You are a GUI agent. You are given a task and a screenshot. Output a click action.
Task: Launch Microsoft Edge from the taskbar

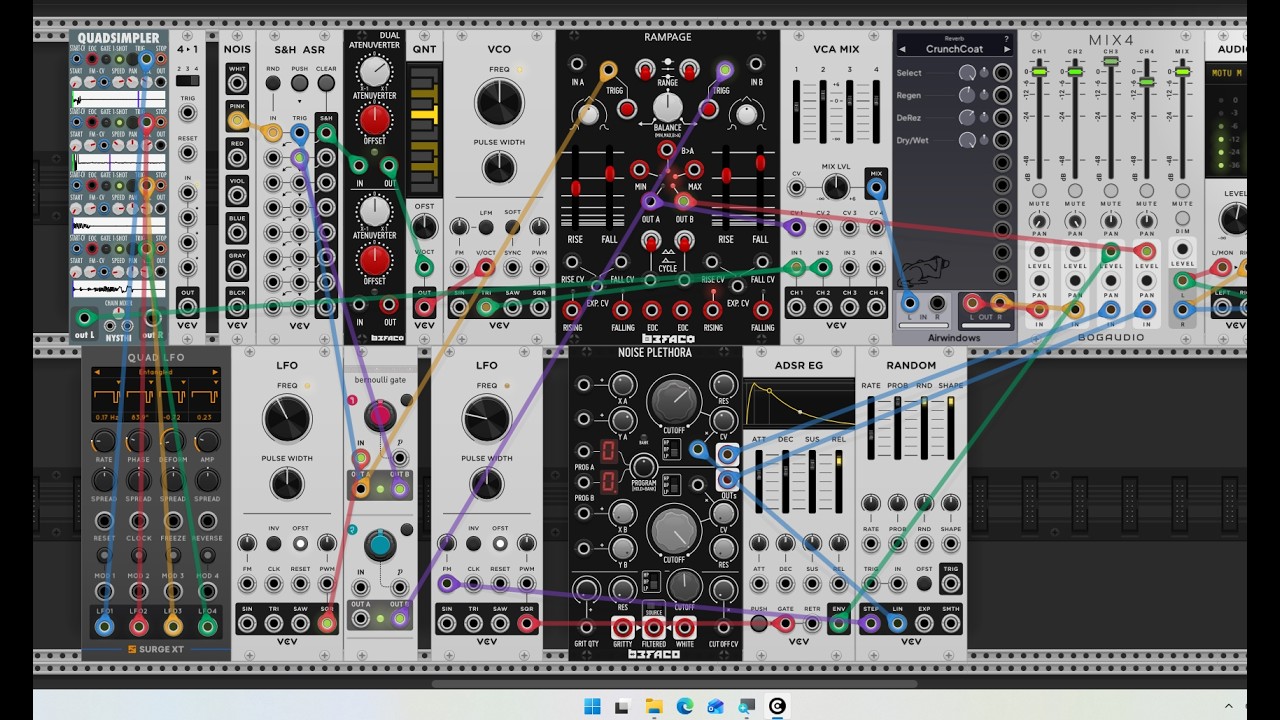tap(684, 707)
